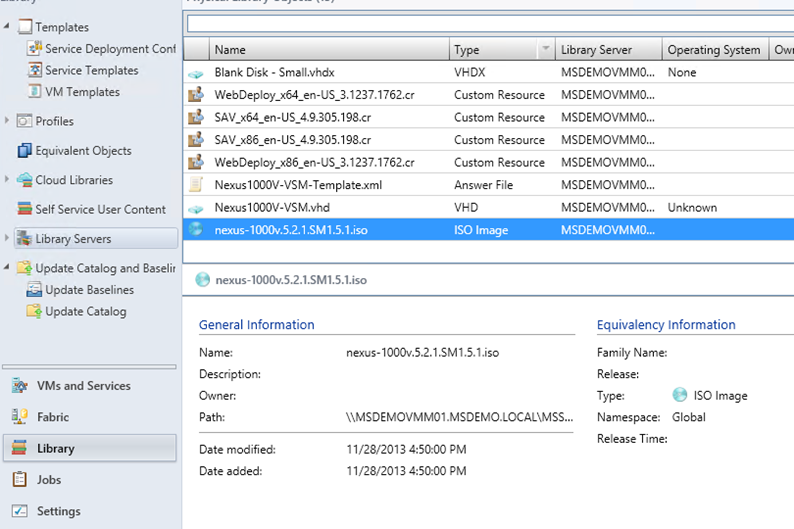Collapse the Templates tree node
The image size is (794, 529).
7,25
